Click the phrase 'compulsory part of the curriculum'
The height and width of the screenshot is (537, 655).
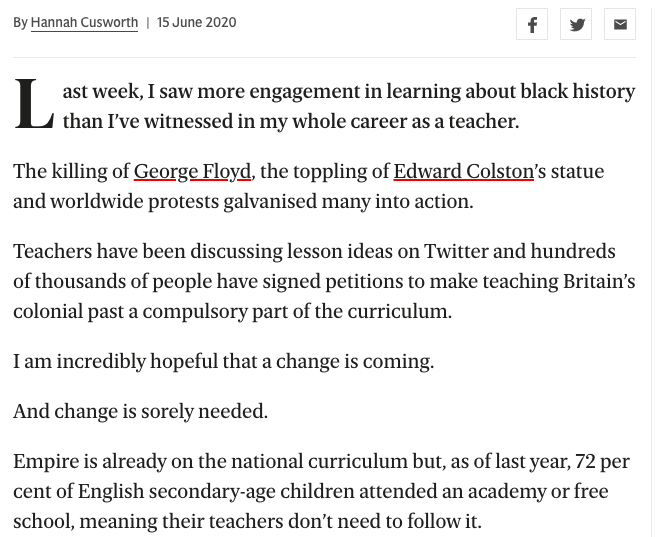(x=297, y=312)
